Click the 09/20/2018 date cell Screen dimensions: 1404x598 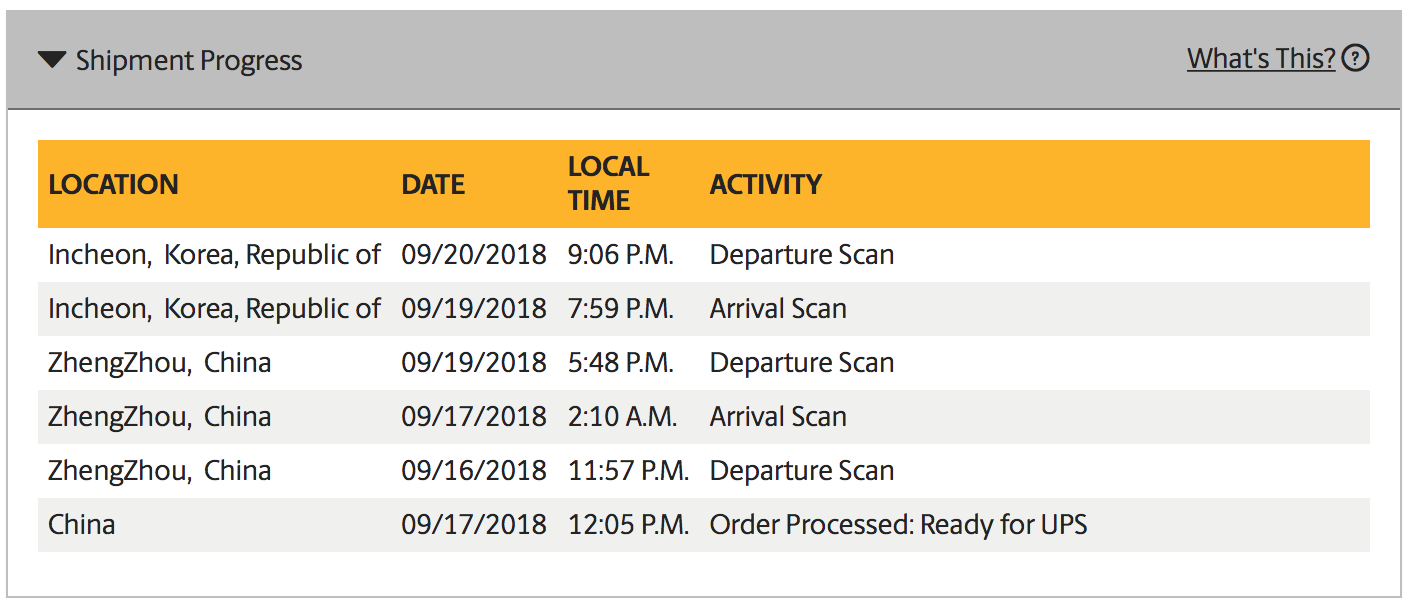474,255
